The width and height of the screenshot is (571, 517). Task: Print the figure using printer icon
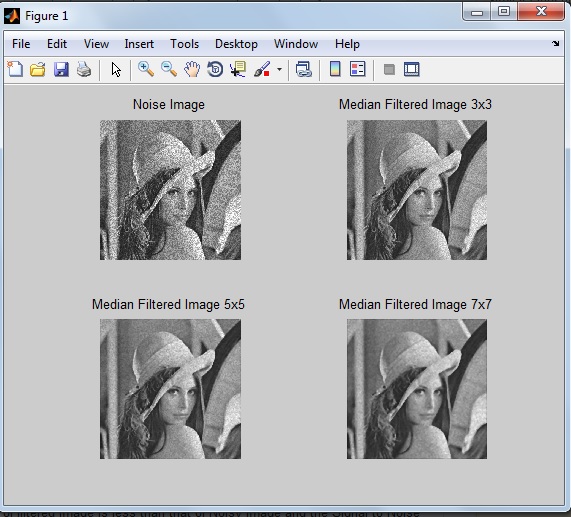(84, 69)
